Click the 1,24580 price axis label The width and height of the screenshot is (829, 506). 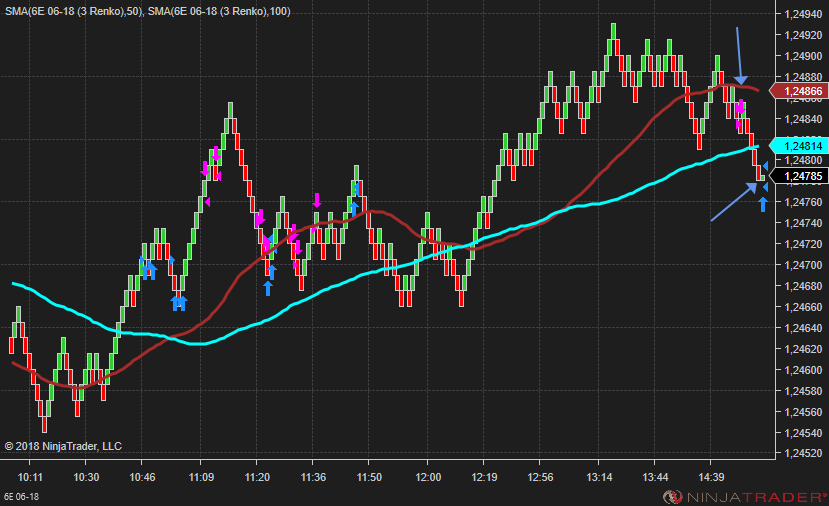[804, 391]
